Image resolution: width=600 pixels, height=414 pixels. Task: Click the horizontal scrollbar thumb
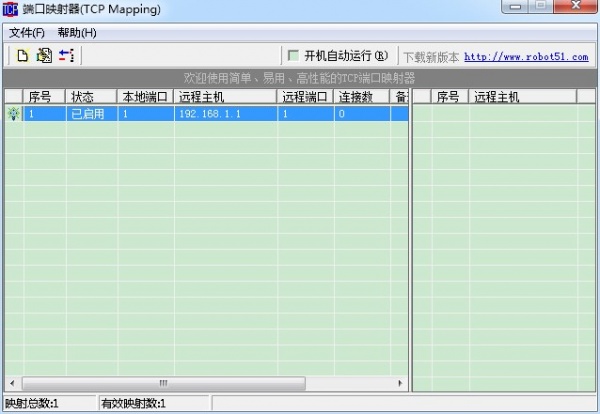click(x=164, y=383)
